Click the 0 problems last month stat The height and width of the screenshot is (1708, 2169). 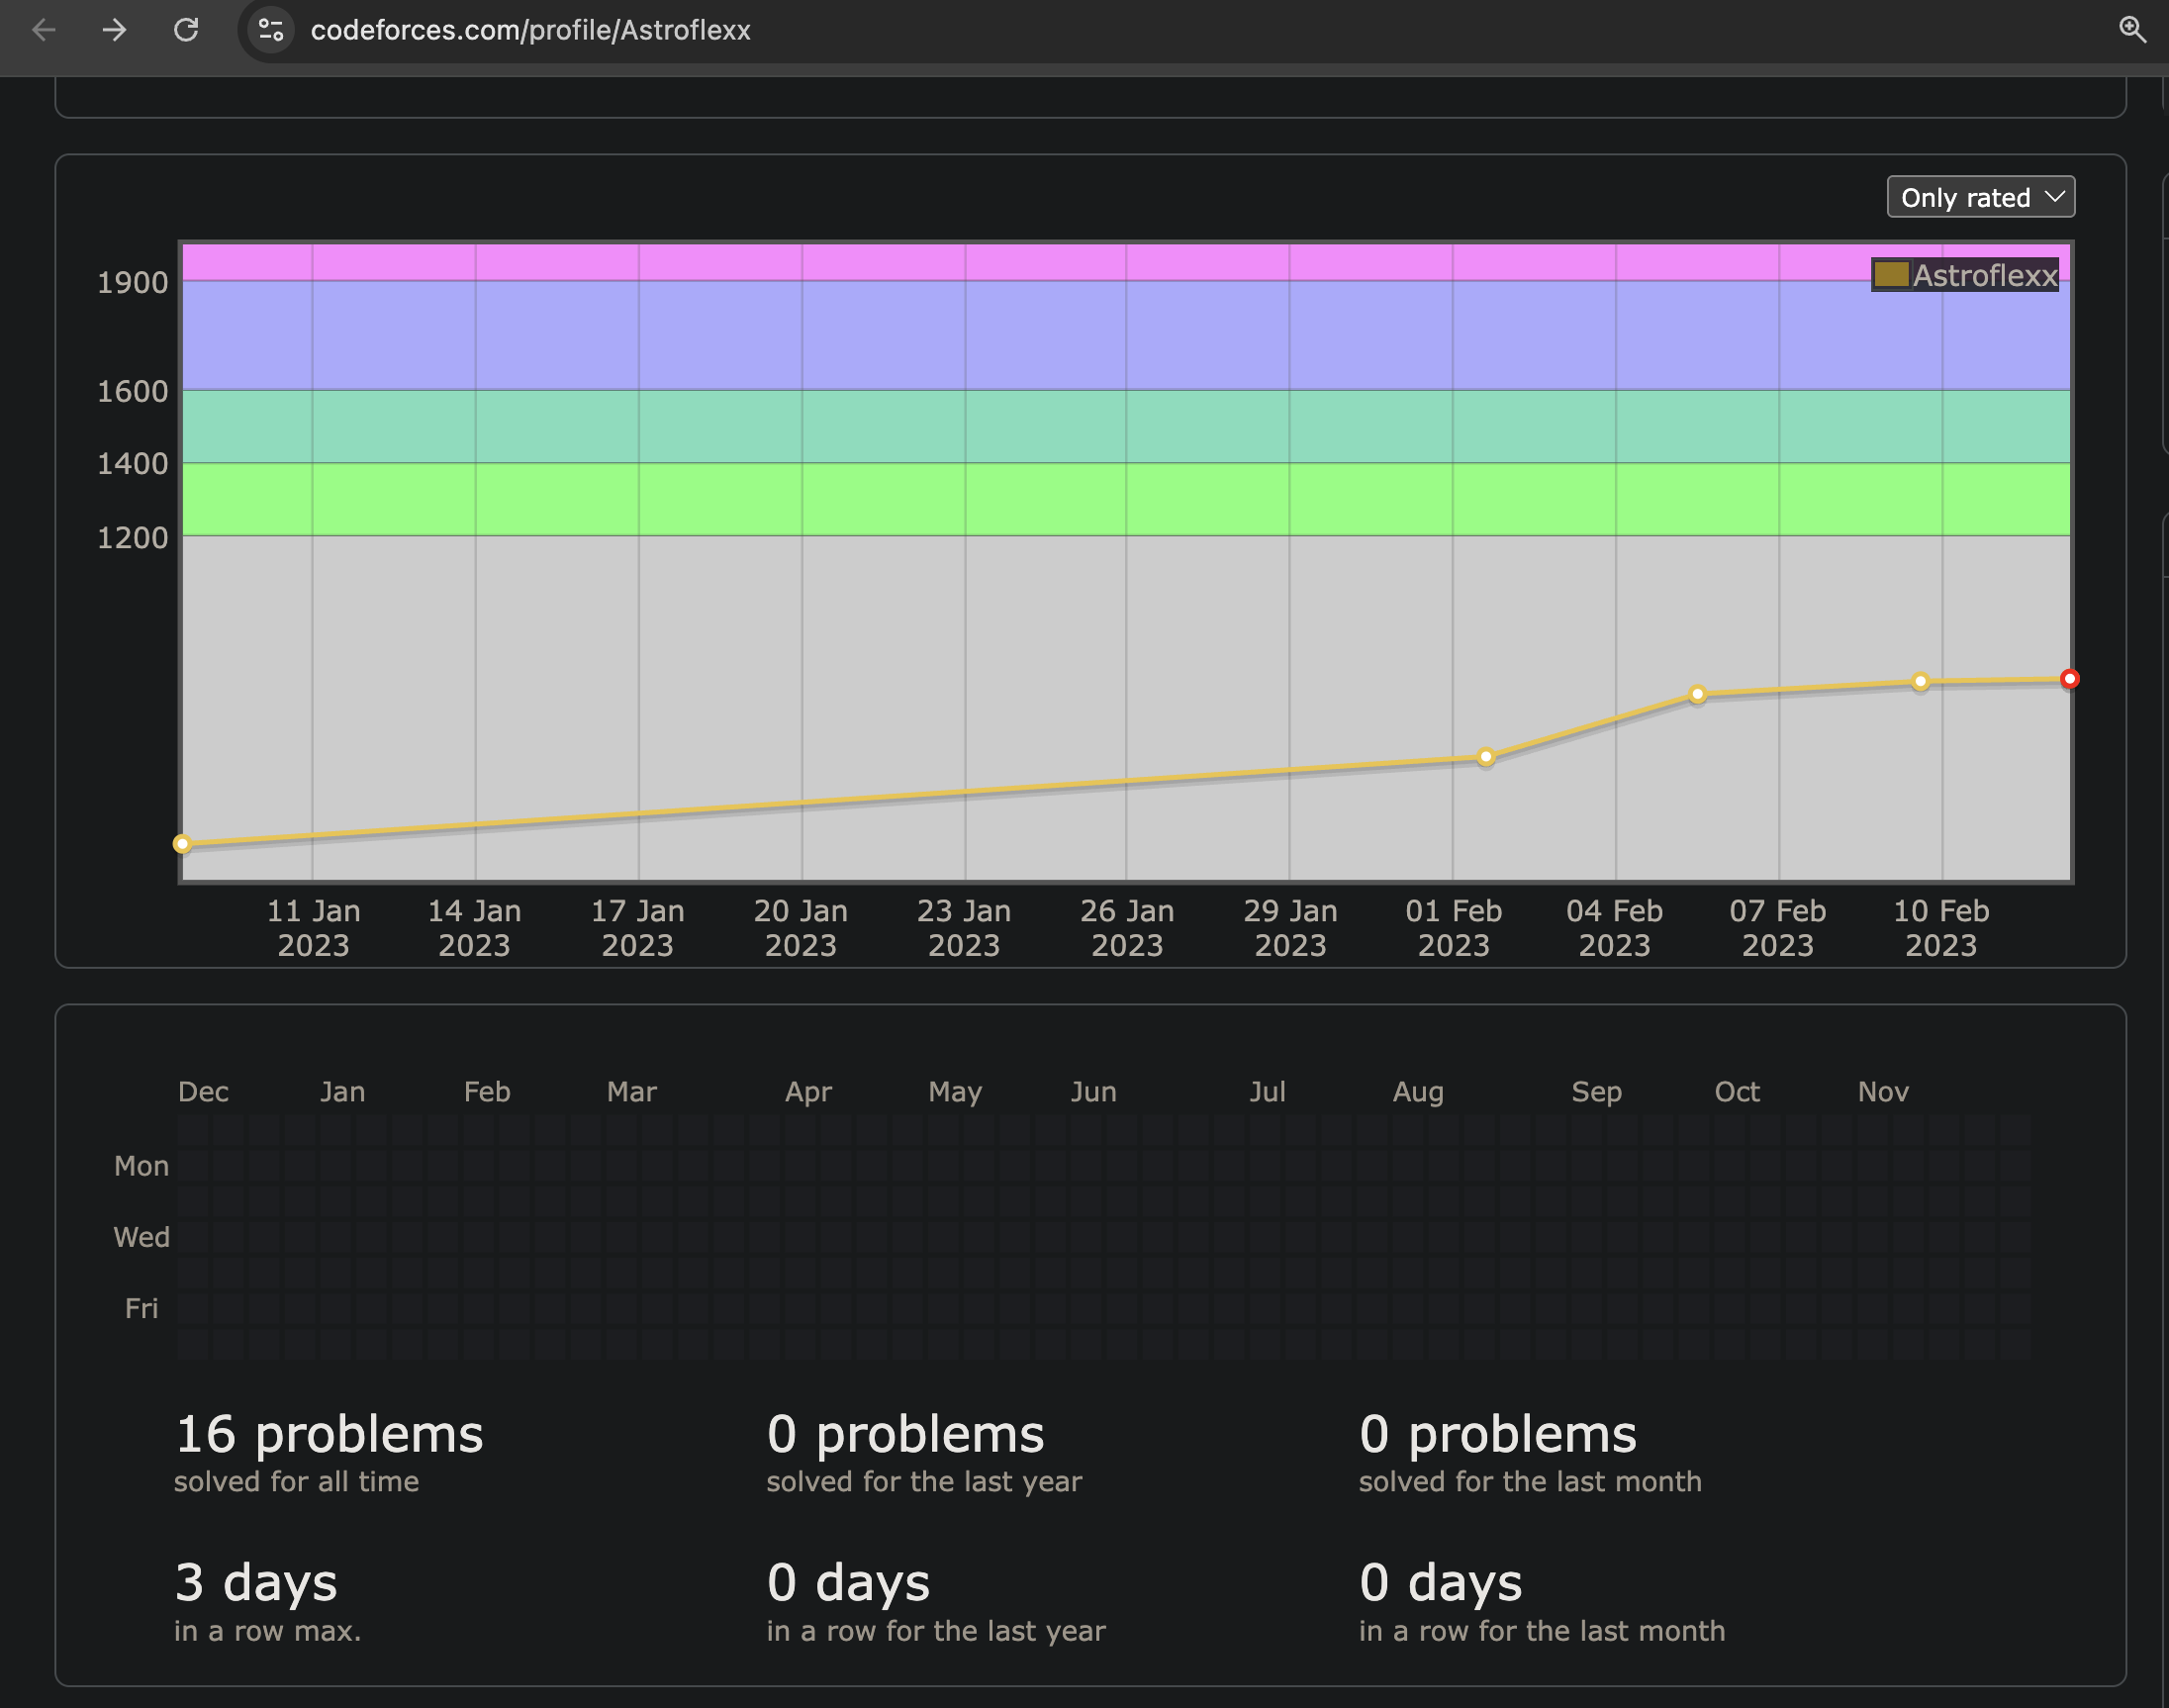coord(1497,1434)
